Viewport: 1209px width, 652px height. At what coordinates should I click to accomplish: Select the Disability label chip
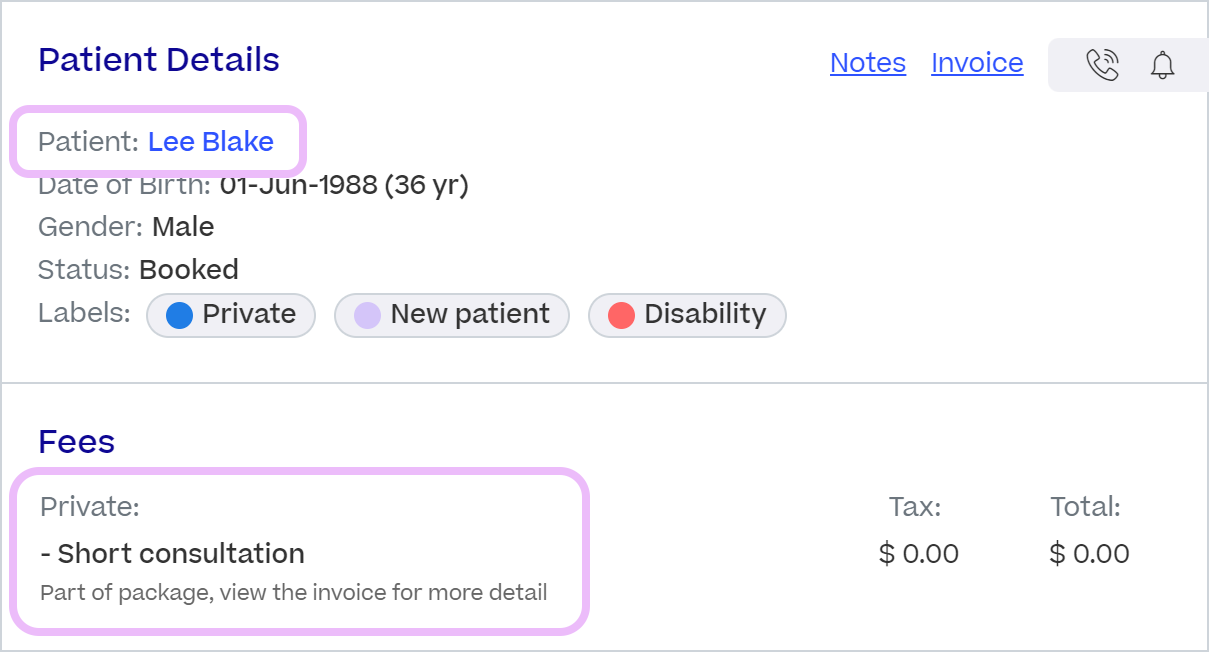pos(687,315)
